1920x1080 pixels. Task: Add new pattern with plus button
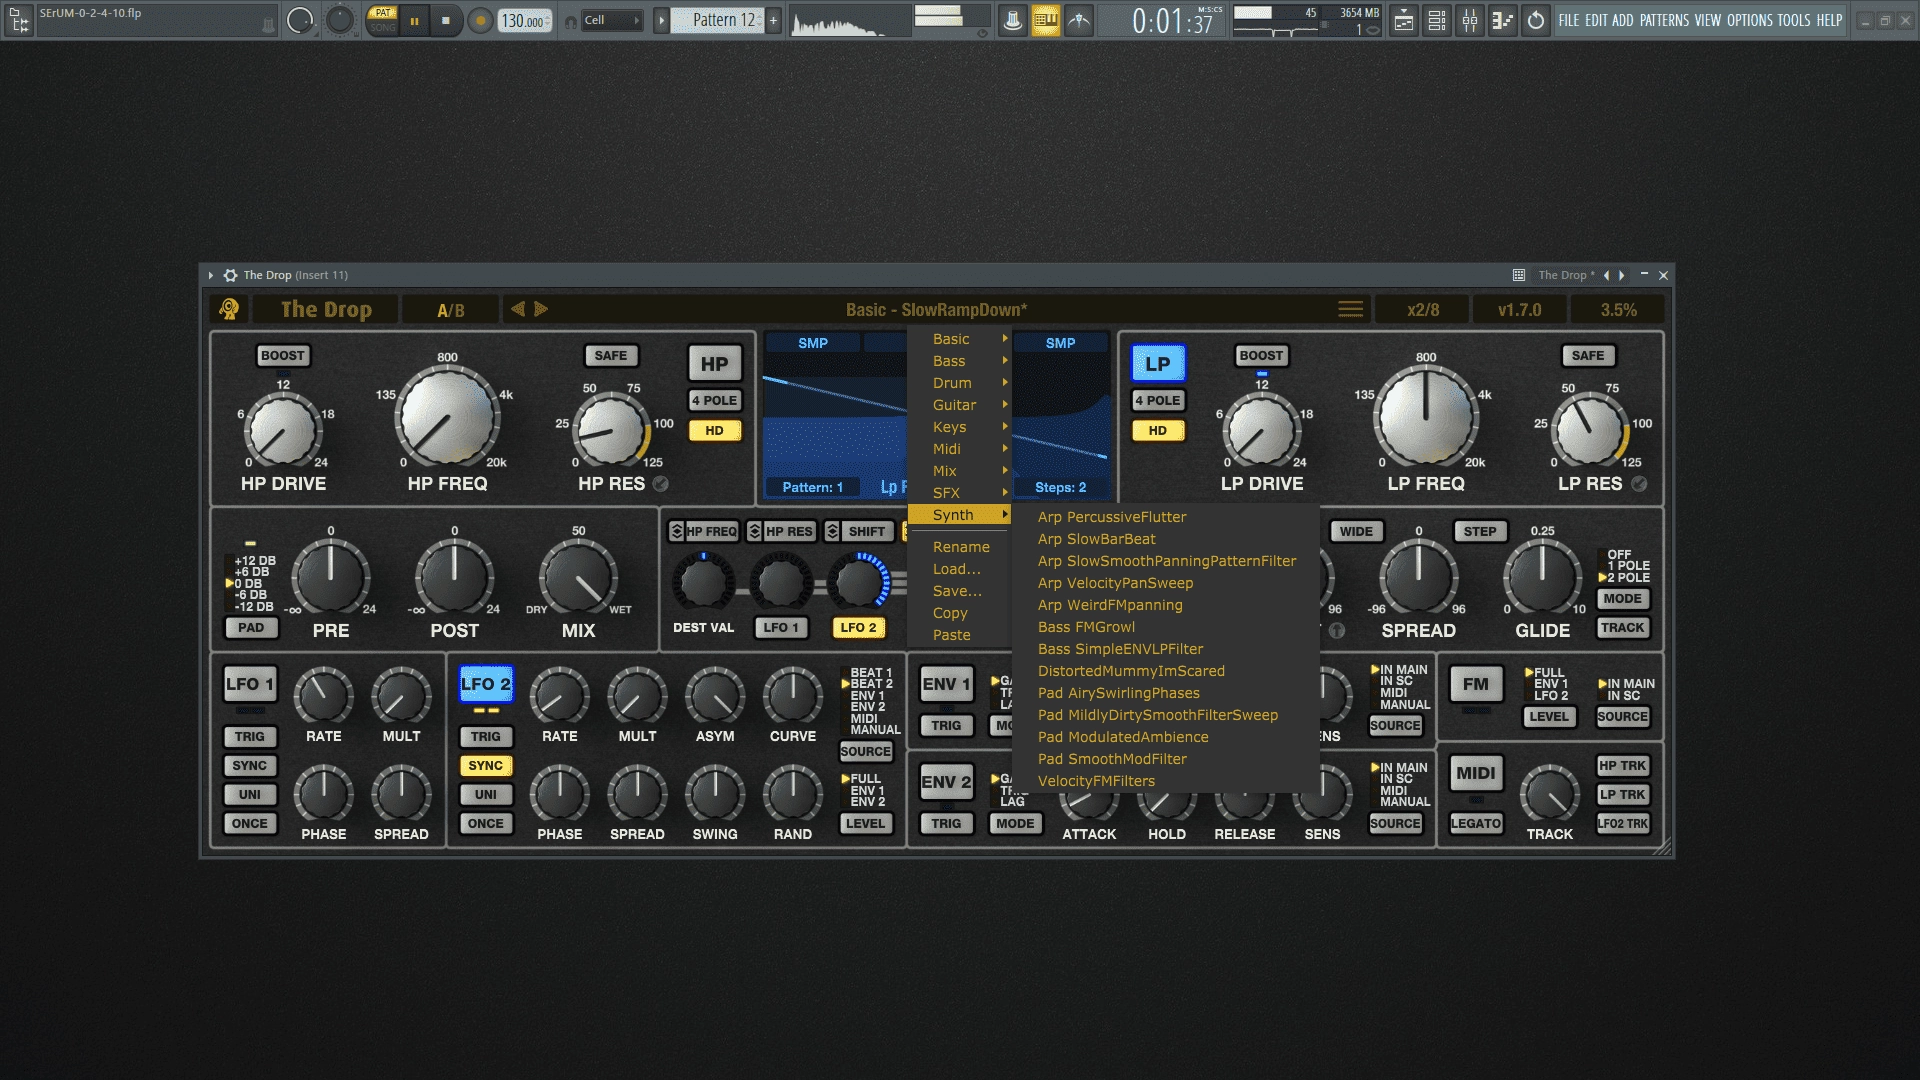point(773,20)
